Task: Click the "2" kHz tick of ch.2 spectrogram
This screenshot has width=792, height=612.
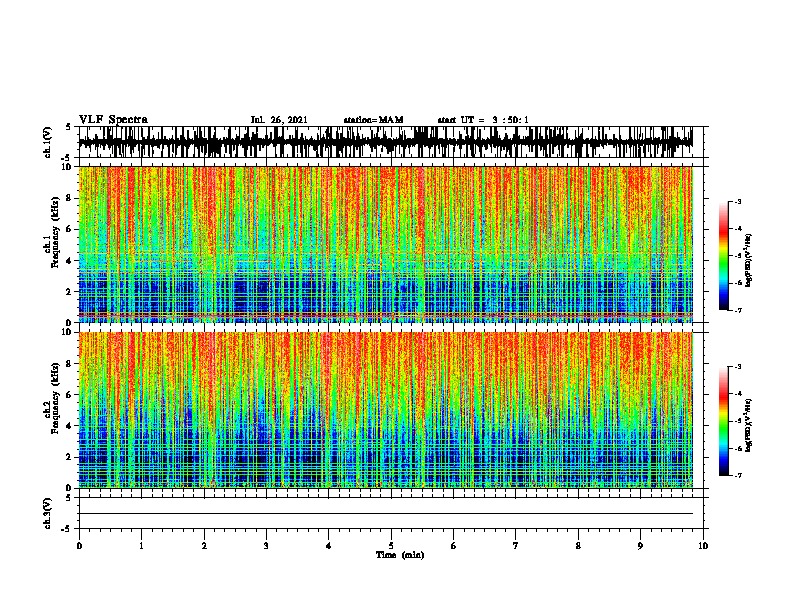Action: click(69, 457)
